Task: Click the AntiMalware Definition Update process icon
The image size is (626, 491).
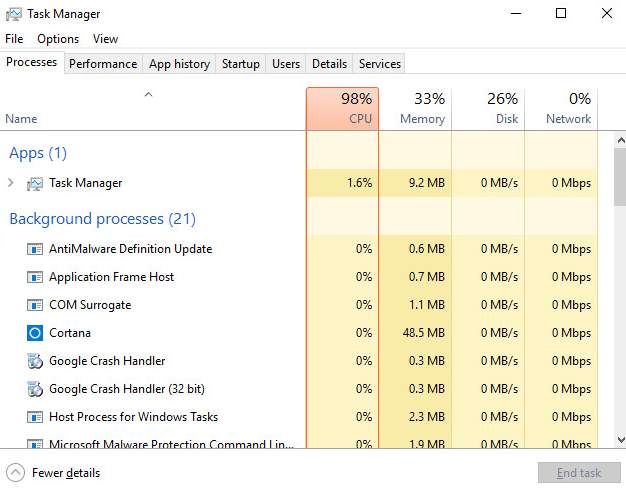Action: click(35, 249)
